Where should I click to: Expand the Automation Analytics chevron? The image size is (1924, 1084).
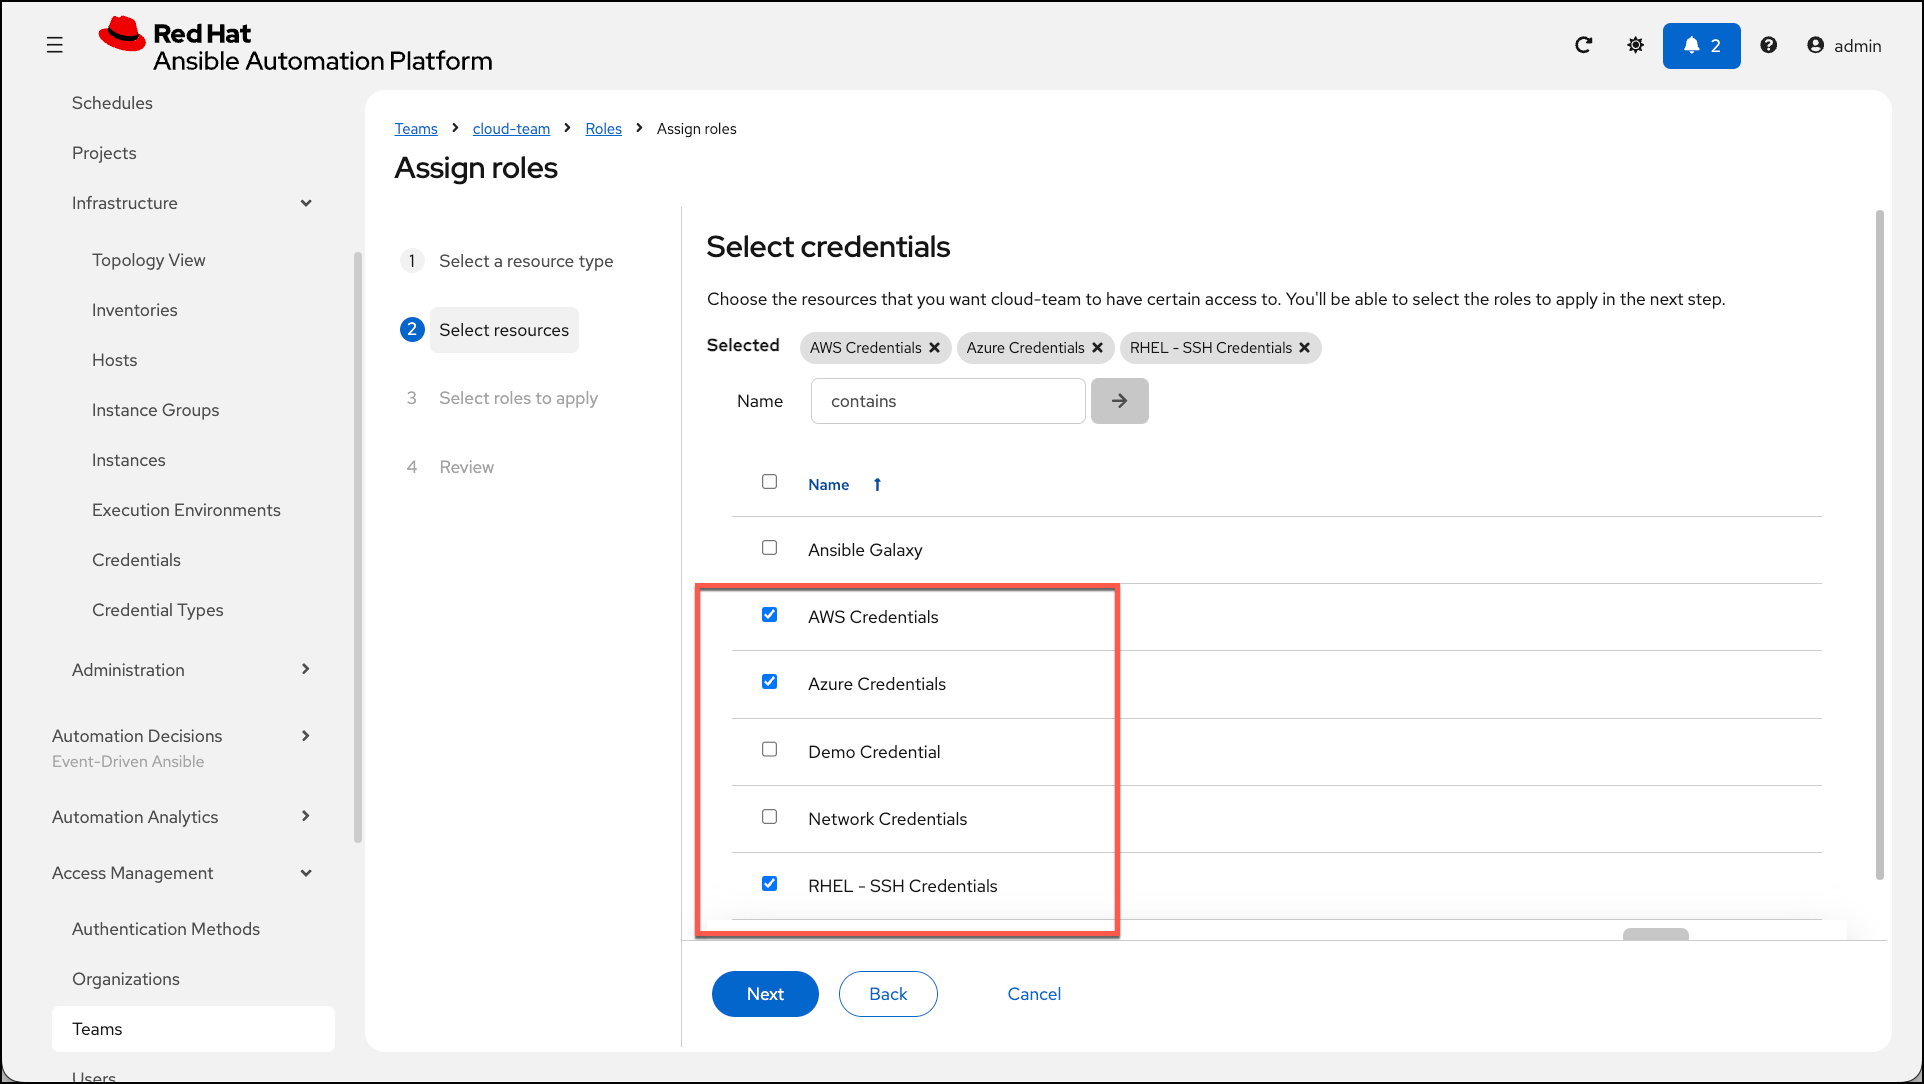click(x=306, y=816)
